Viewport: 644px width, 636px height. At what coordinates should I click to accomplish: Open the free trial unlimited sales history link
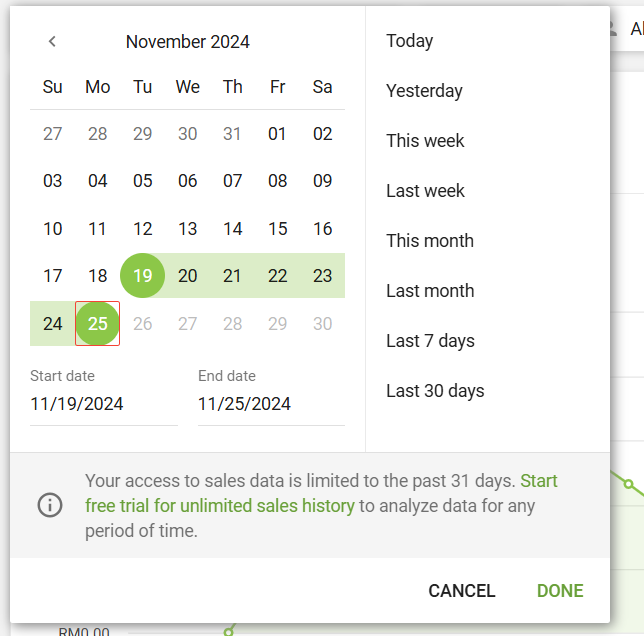pyautogui.click(x=220, y=506)
